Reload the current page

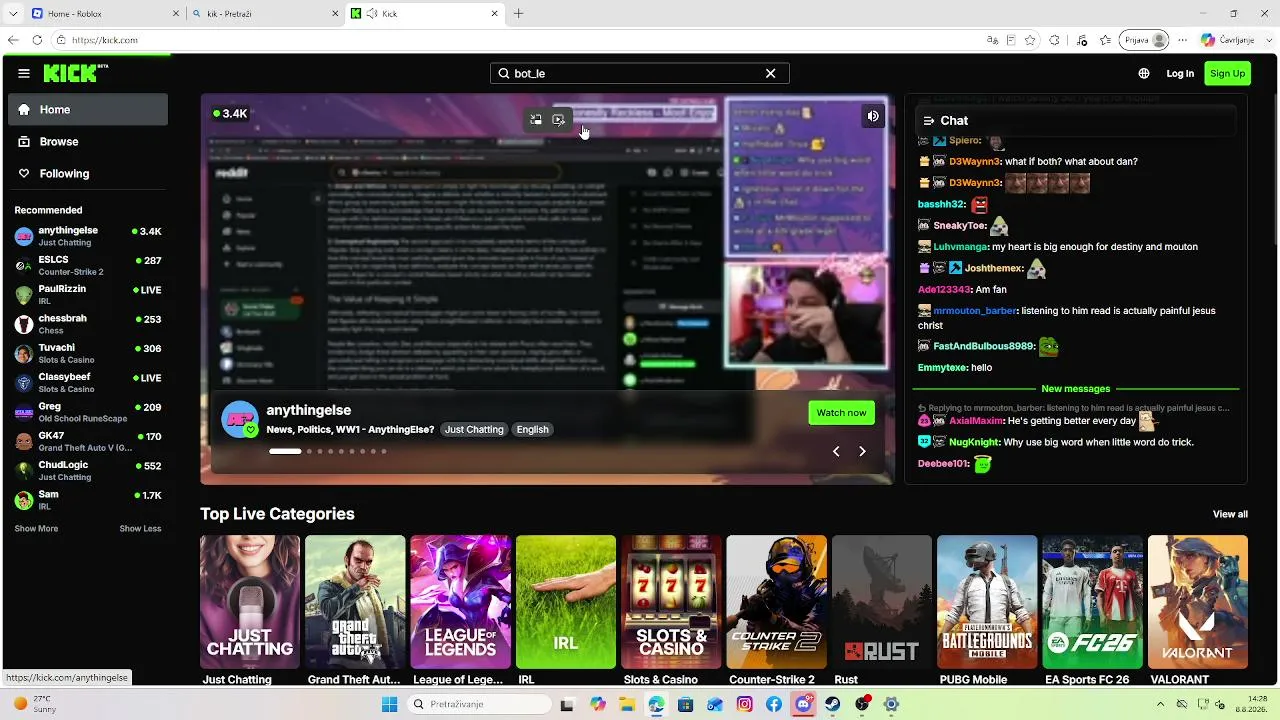[x=37, y=40]
